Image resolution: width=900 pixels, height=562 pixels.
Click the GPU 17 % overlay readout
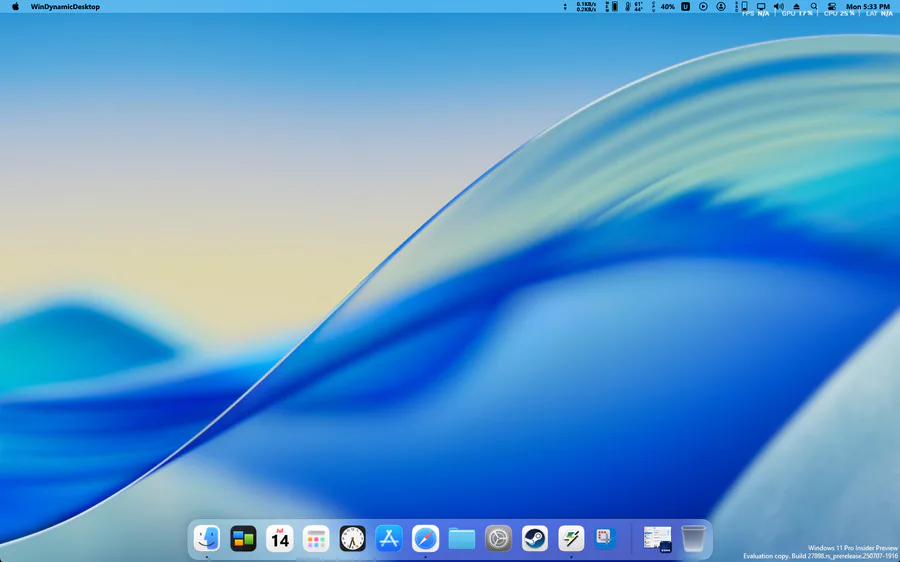click(797, 13)
